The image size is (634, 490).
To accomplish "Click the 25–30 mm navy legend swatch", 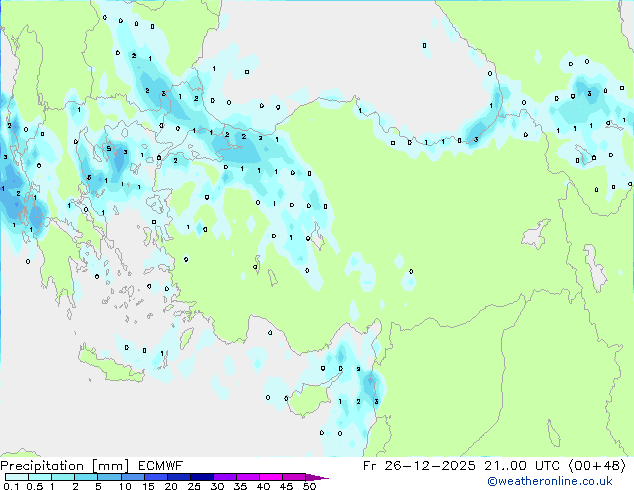I will click(x=202, y=477).
